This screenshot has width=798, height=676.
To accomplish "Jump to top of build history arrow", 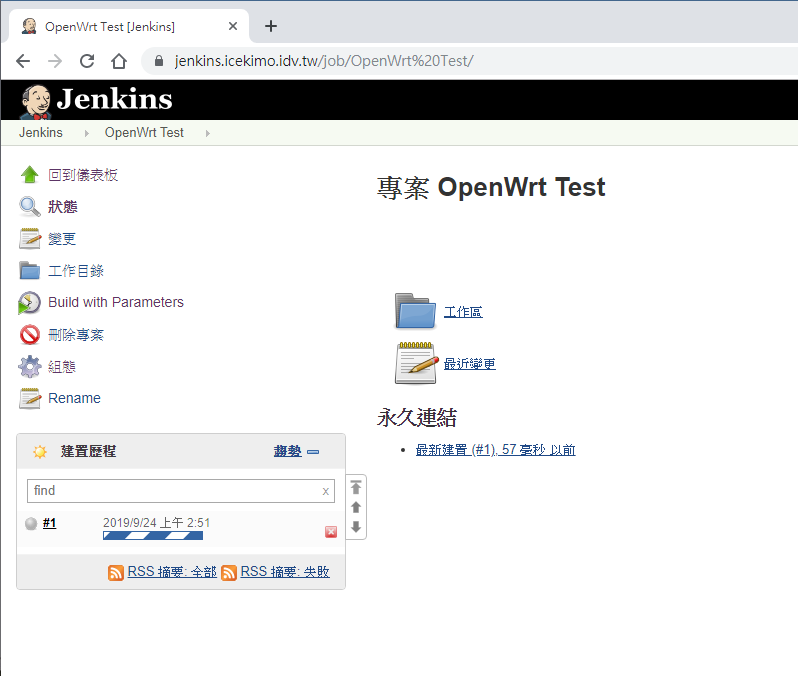I will (x=356, y=488).
